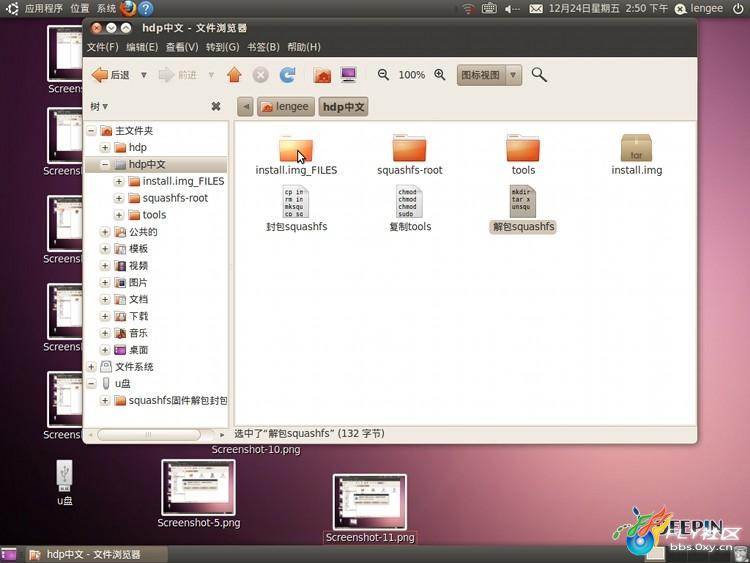Screen dimensions: 750x563
Task: Click the search magnifier icon
Action: coord(539,75)
